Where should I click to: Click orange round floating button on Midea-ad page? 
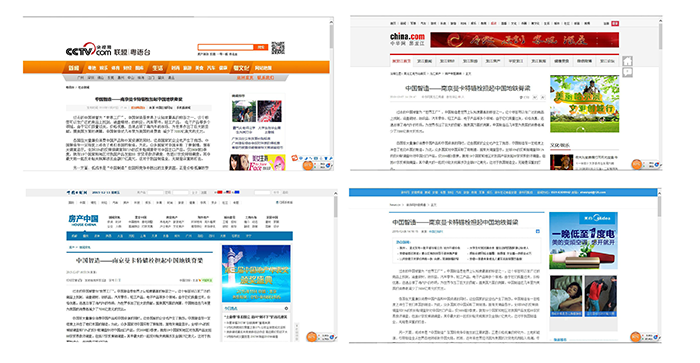click(635, 337)
